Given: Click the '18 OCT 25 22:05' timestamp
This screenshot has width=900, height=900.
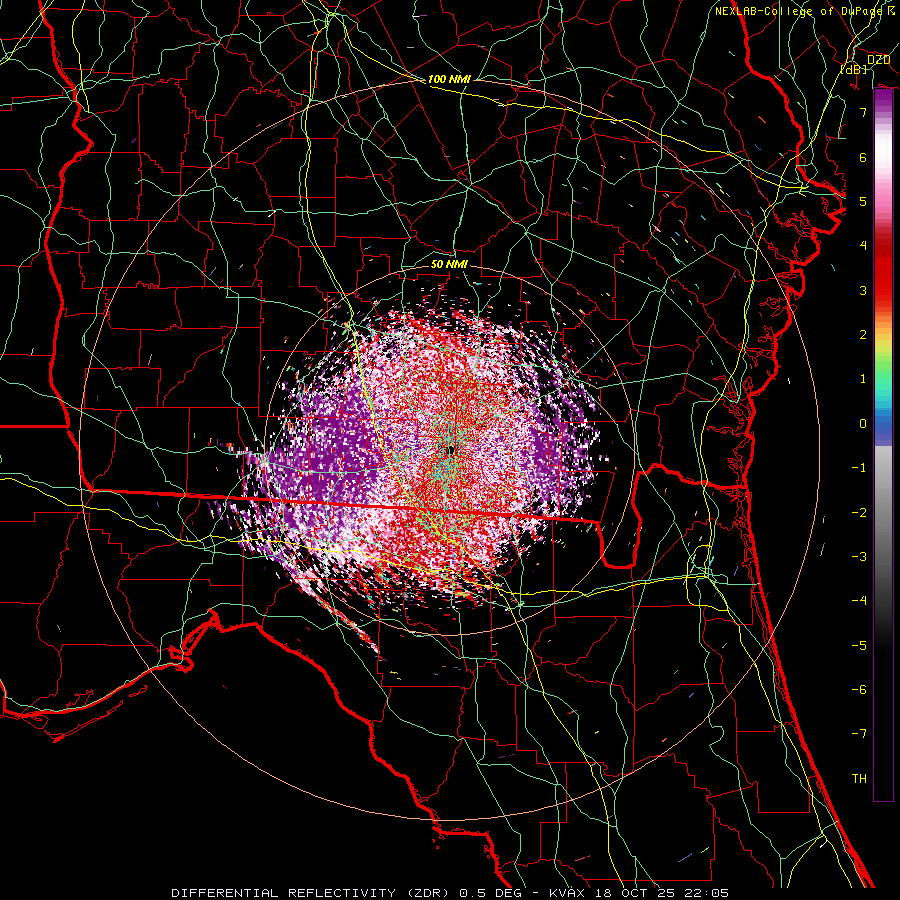Looking at the screenshot, I should 660,893.
